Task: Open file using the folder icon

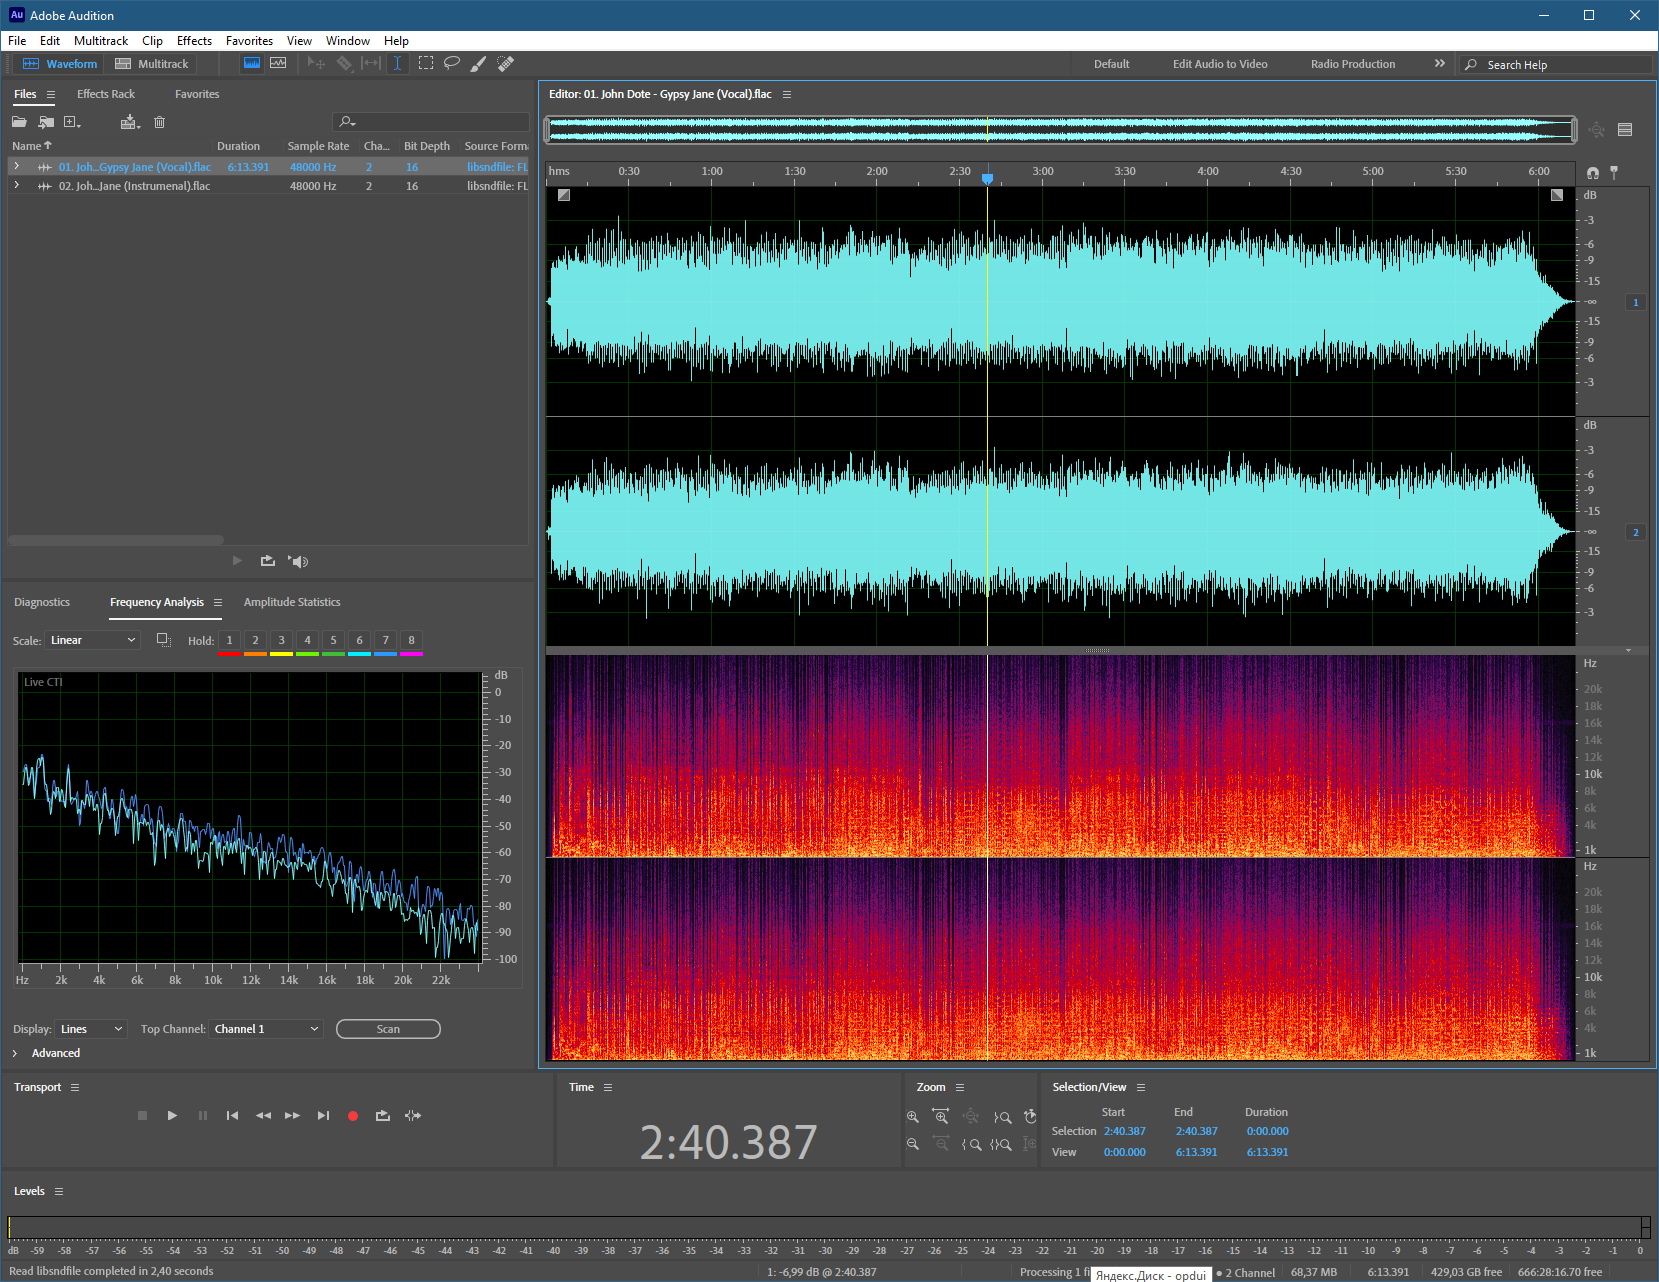Action: [19, 122]
